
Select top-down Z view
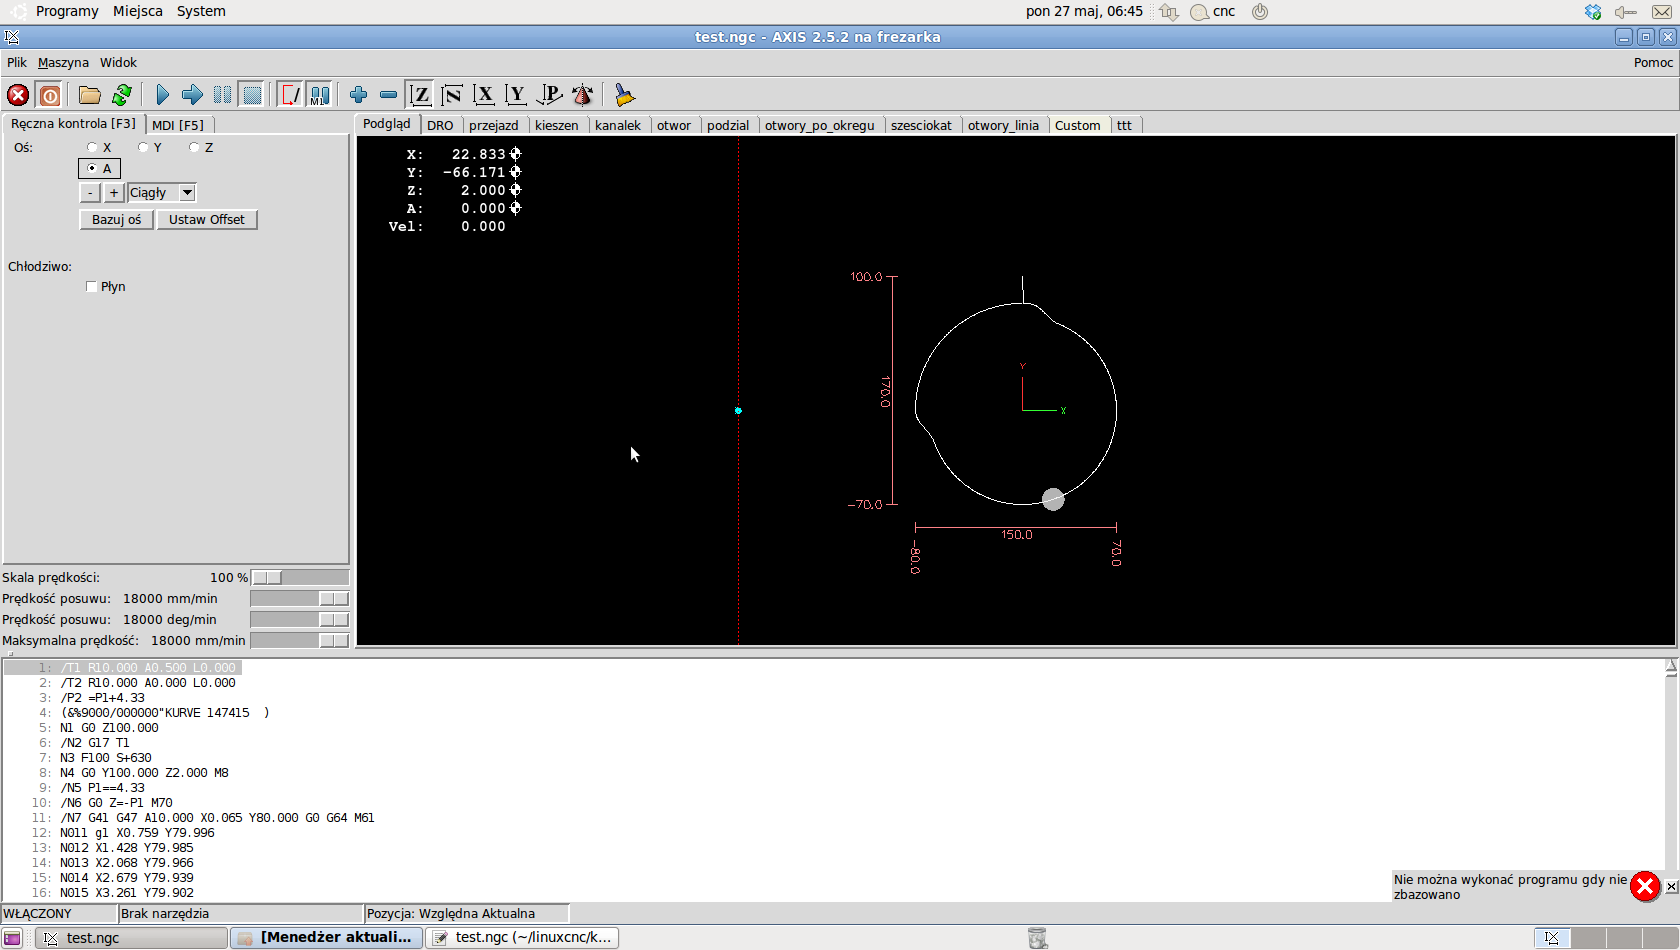coord(421,95)
